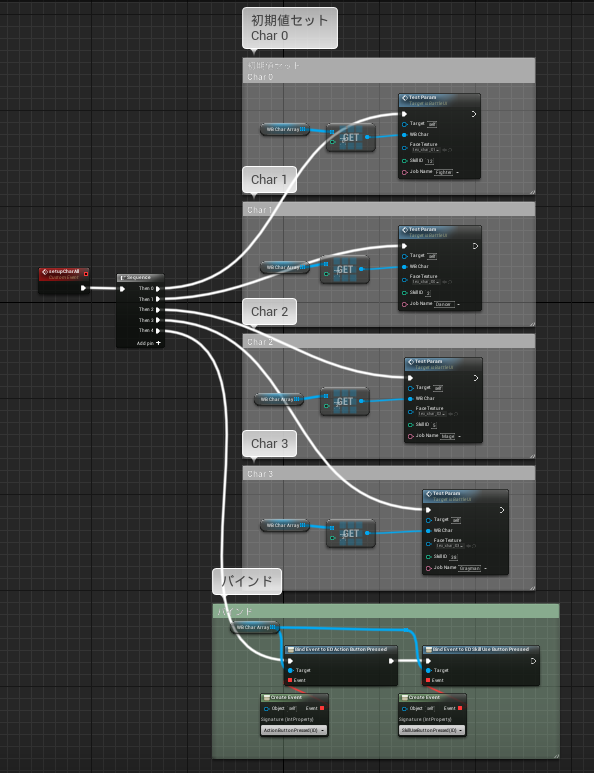Click the Then 3 output pin
This screenshot has height=773, width=594.
click(x=158, y=320)
